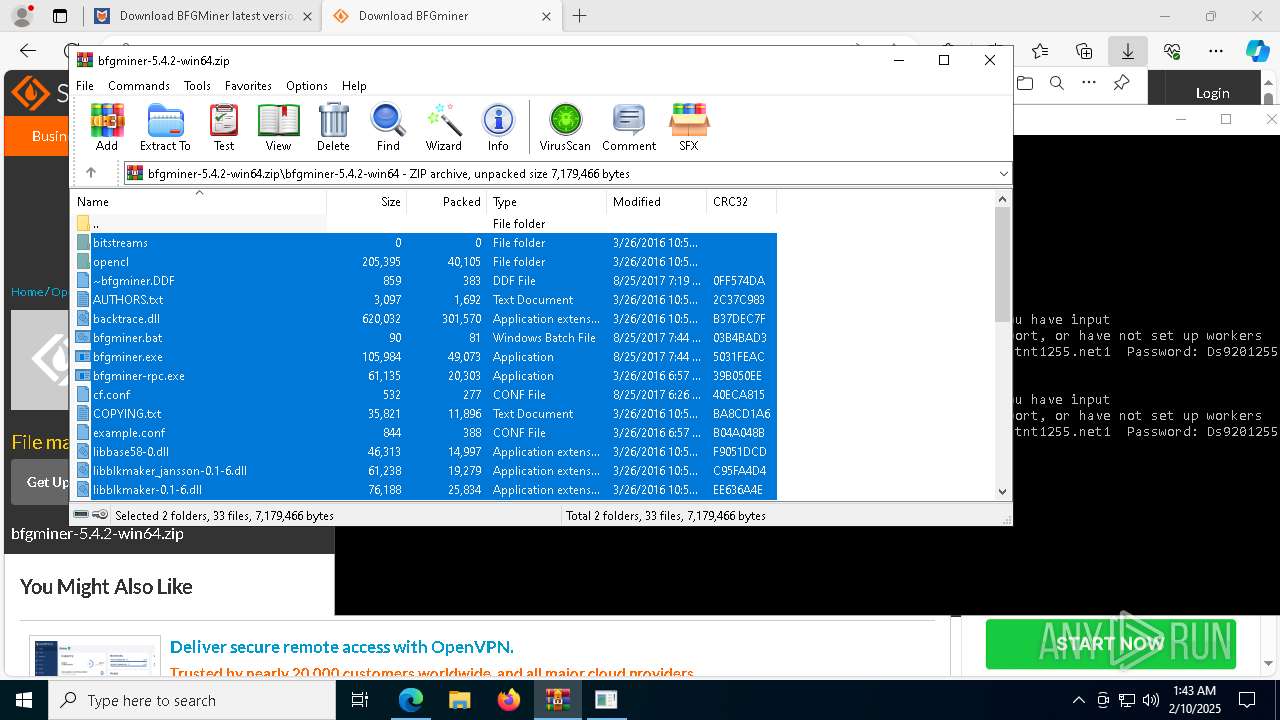Select ~bfgminer.DDF file
1280x720 pixels.
point(425,281)
